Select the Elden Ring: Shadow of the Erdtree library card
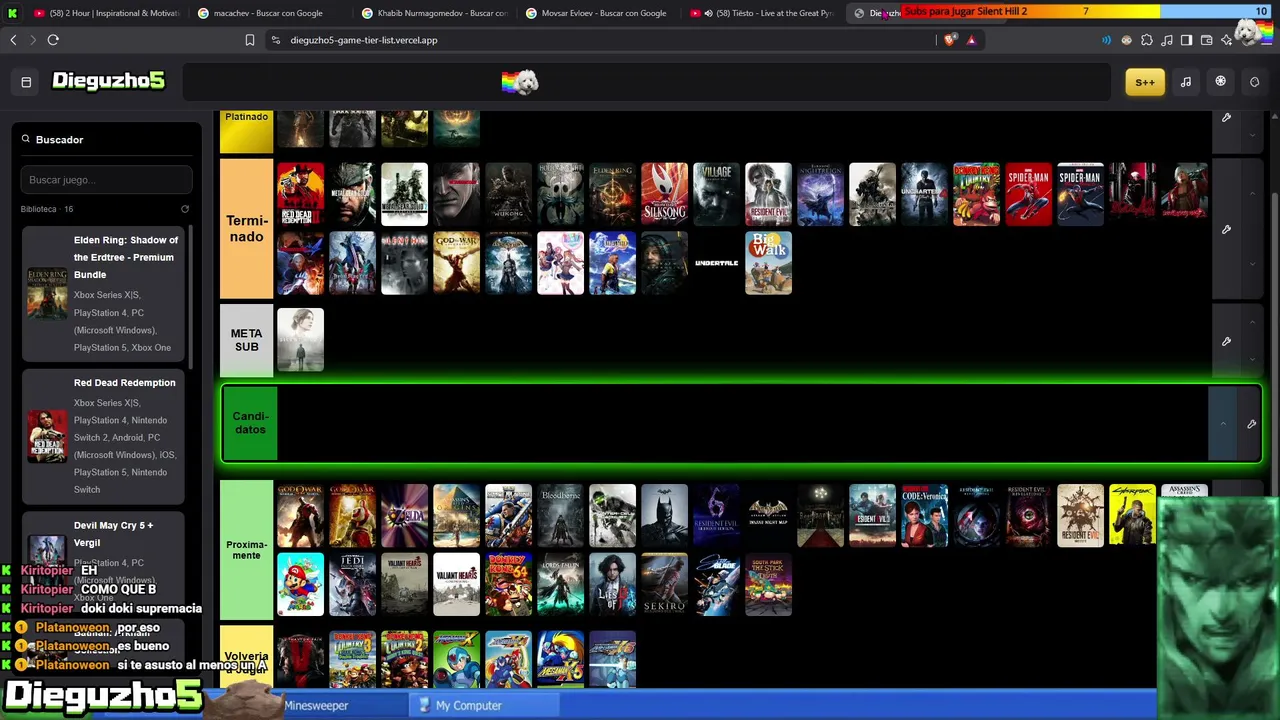 [103, 293]
